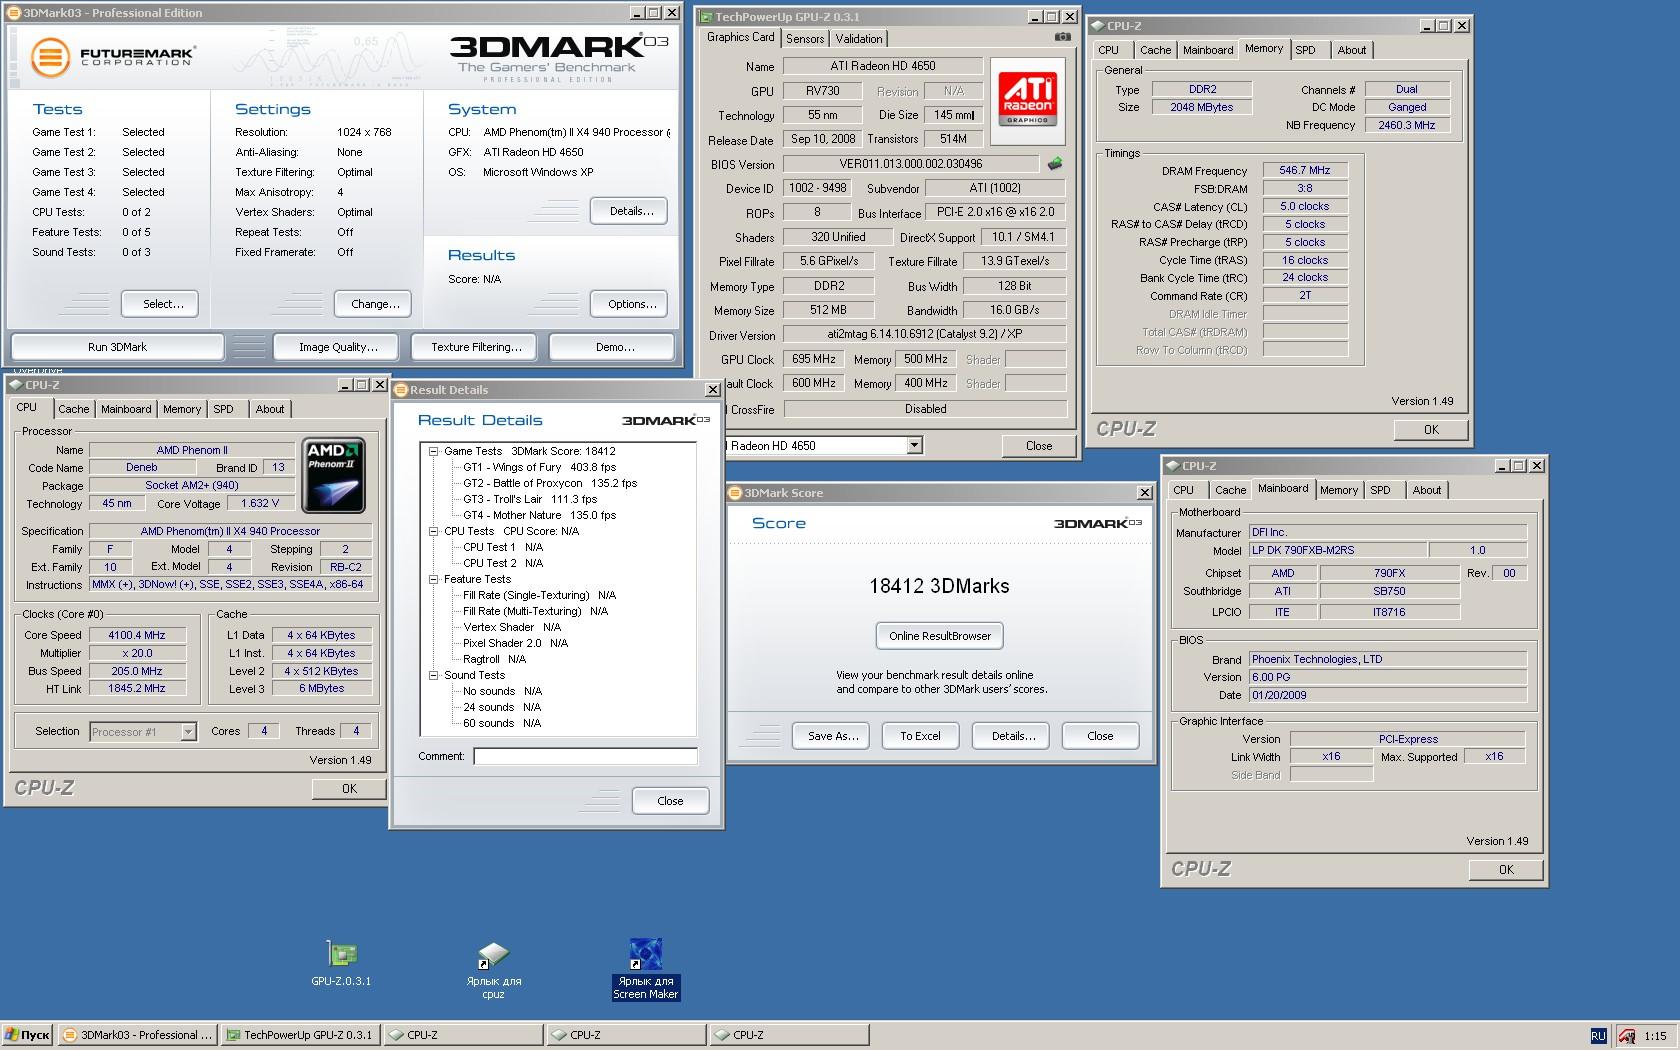Open the Processor #1 selection dropdown
The width and height of the screenshot is (1680, 1050).
[188, 732]
